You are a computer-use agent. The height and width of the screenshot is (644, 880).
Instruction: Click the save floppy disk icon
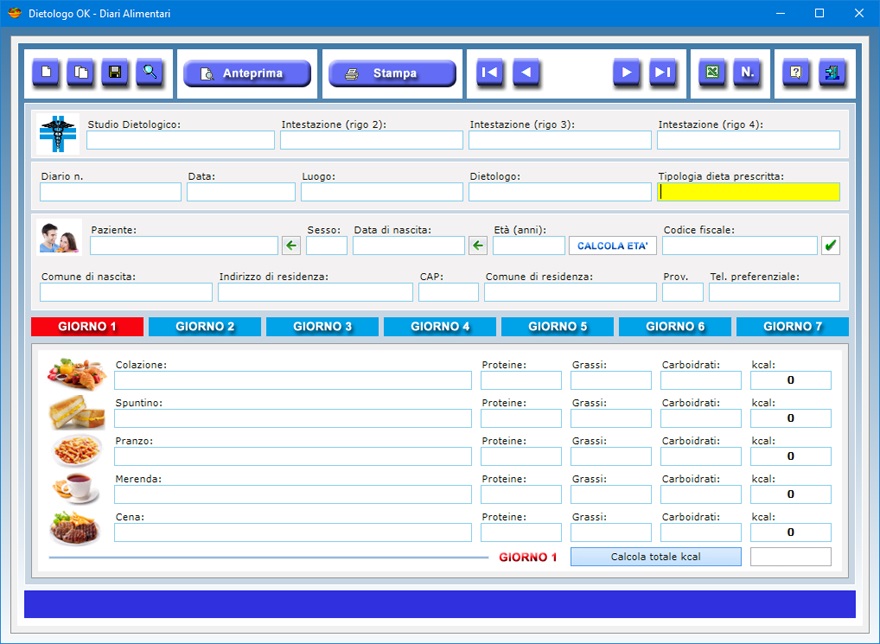115,72
